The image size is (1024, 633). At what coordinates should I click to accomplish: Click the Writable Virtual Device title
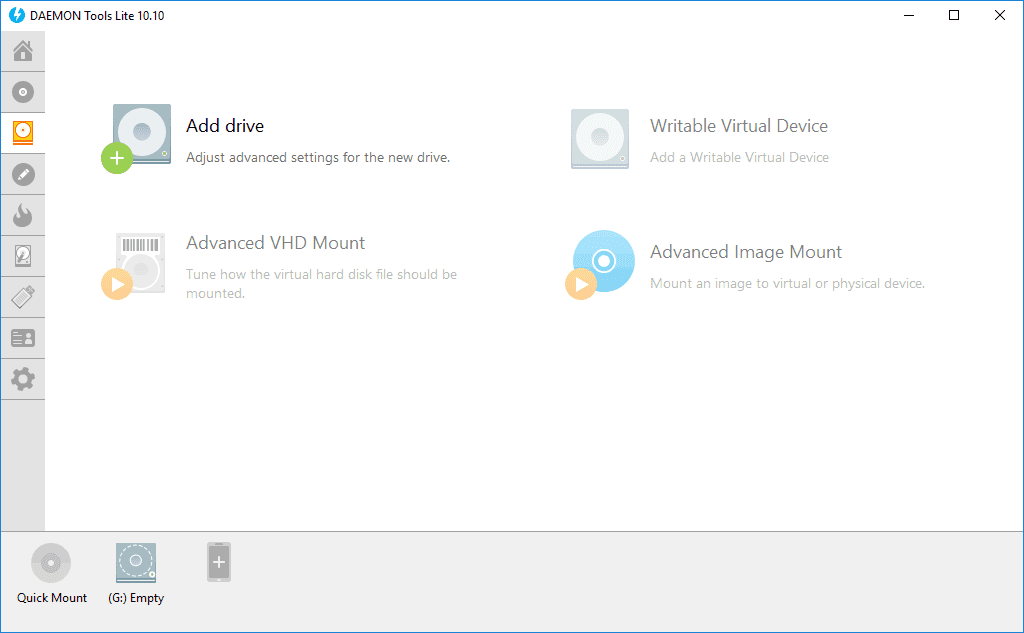tap(739, 125)
